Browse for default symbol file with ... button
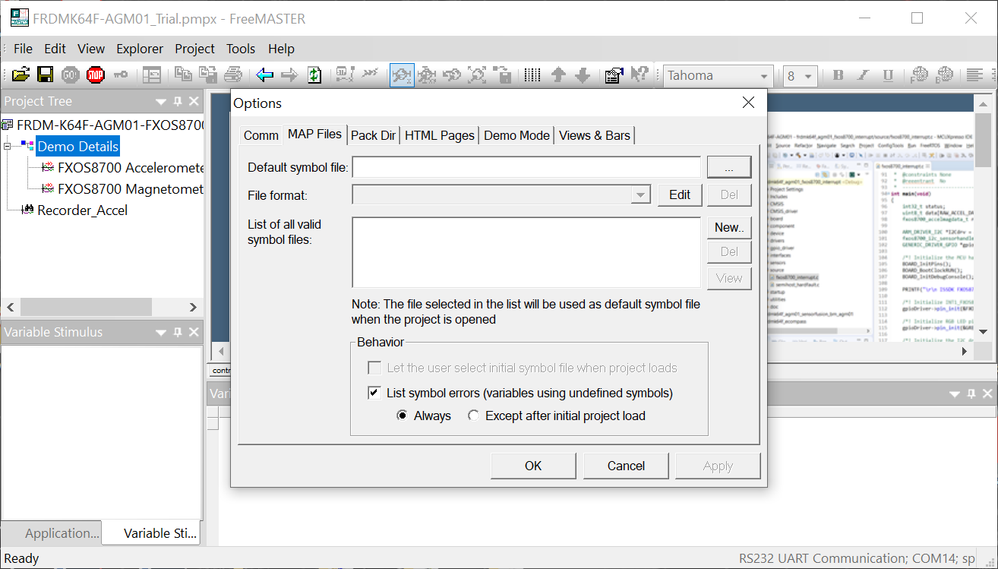 click(x=729, y=167)
